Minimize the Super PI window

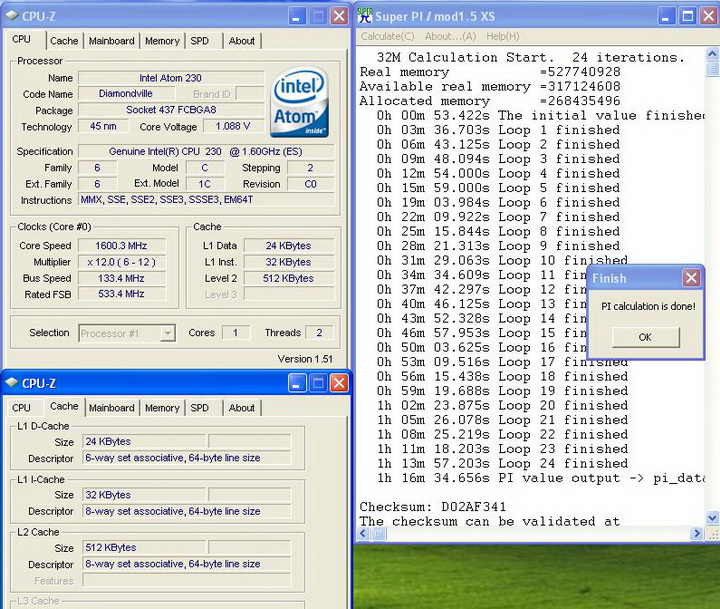(x=666, y=16)
